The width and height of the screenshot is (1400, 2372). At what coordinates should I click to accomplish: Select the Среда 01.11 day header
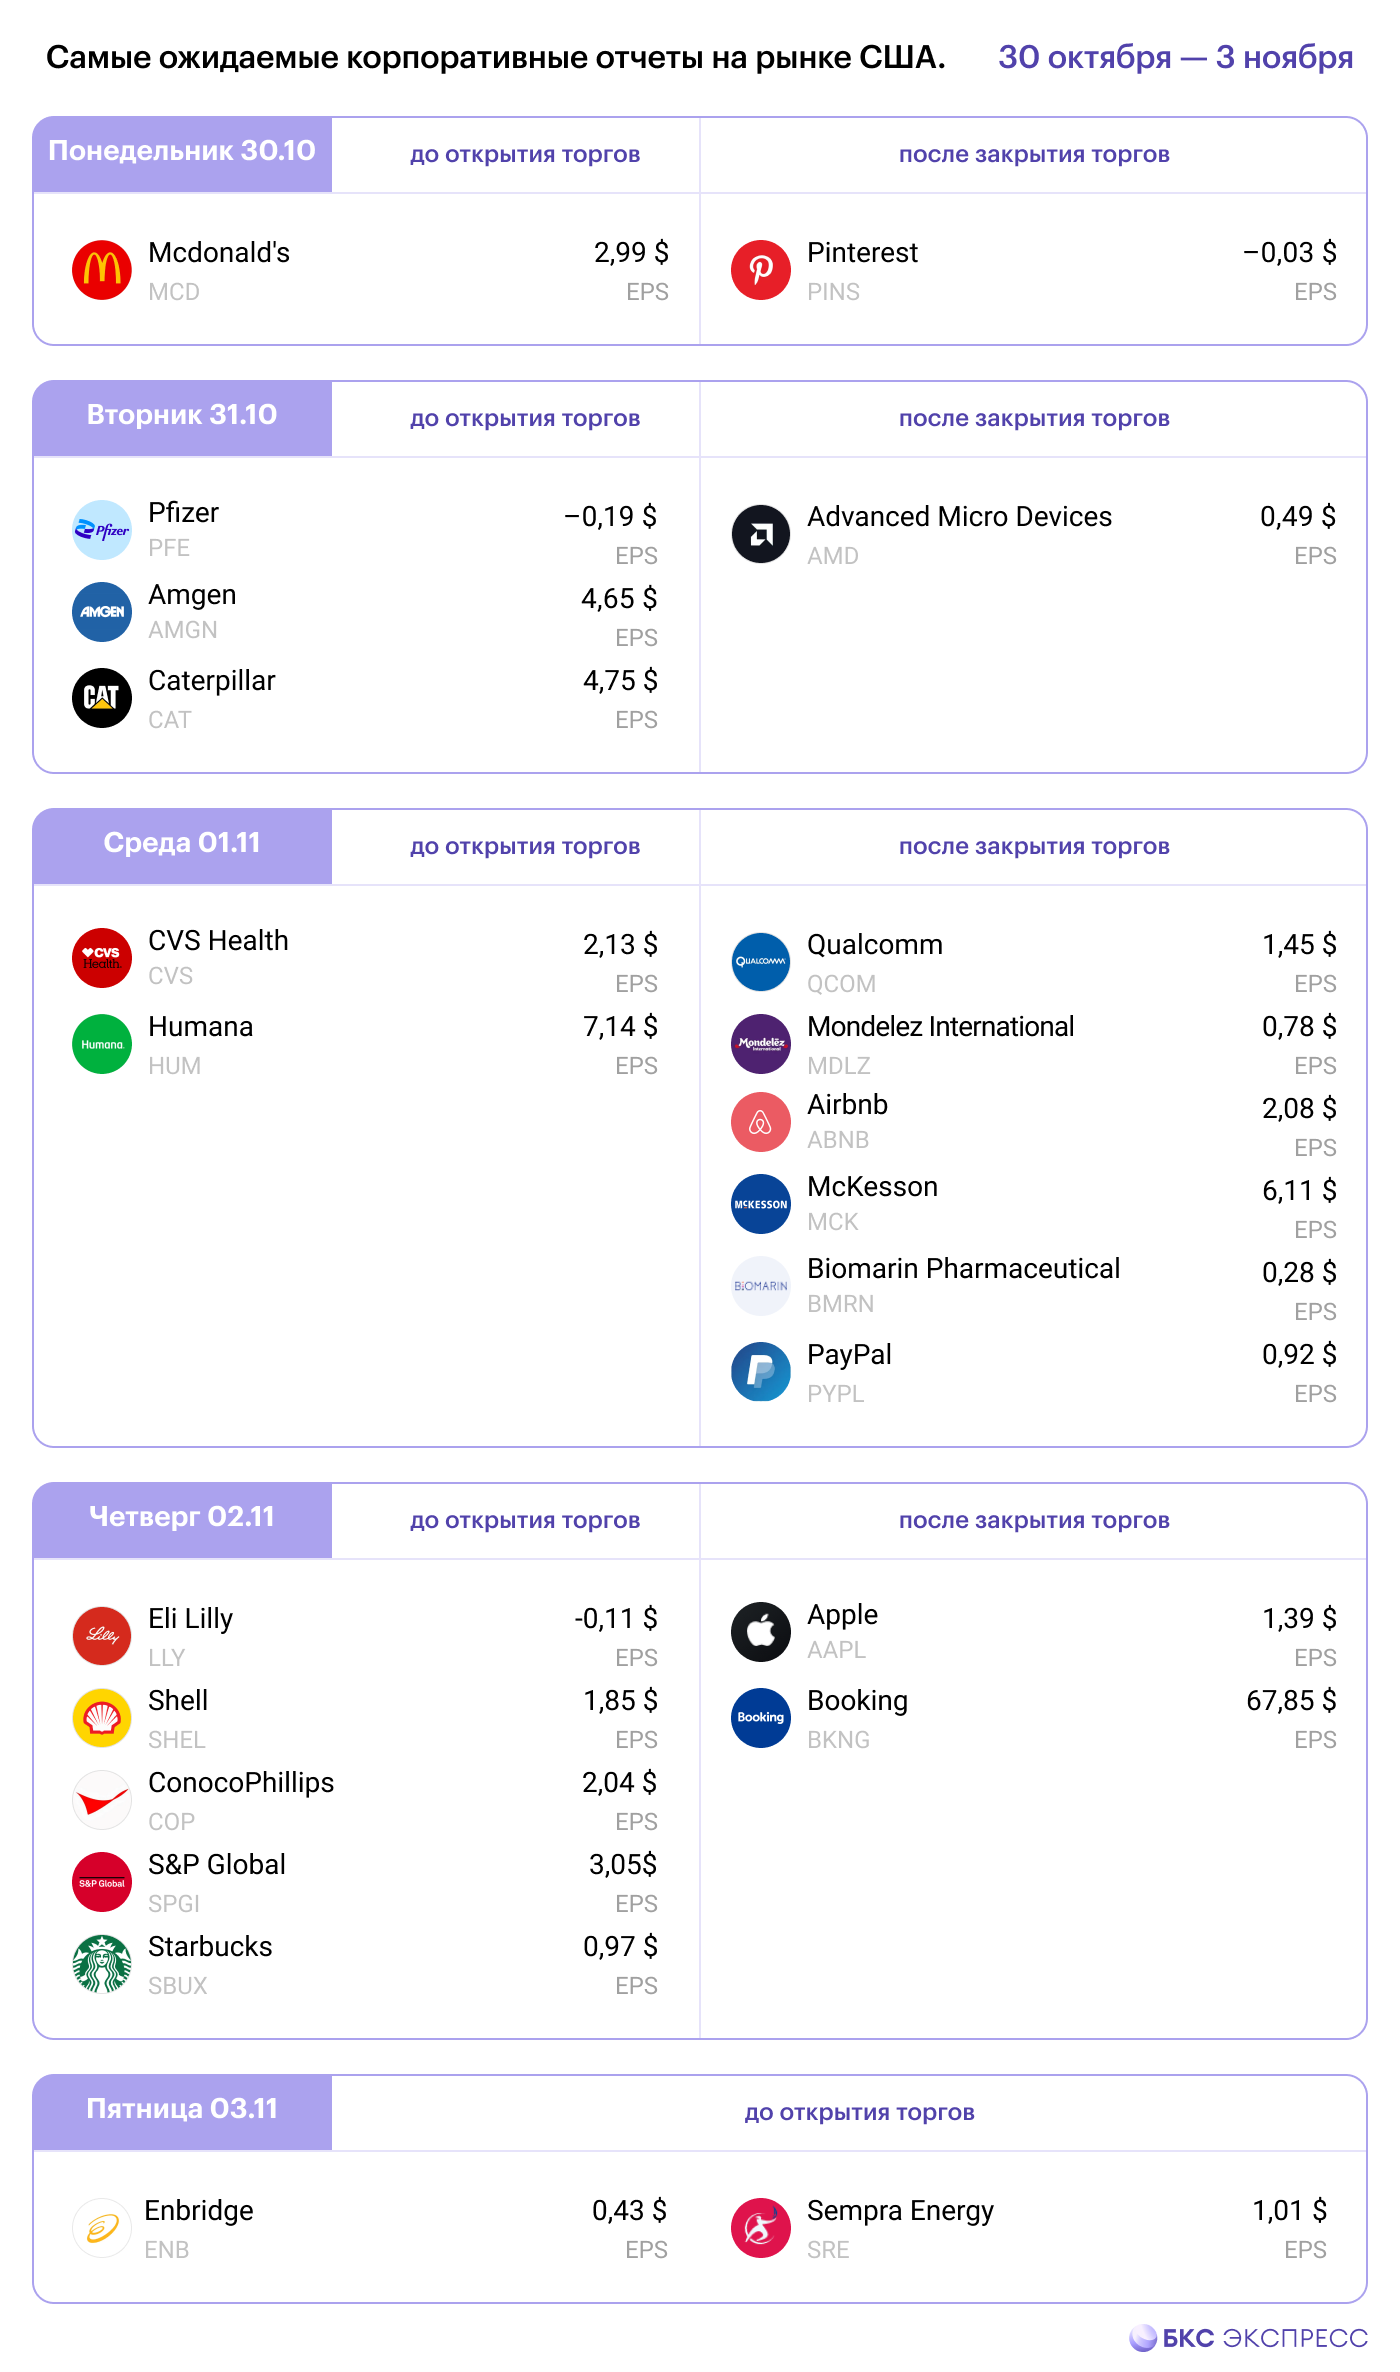tap(182, 846)
